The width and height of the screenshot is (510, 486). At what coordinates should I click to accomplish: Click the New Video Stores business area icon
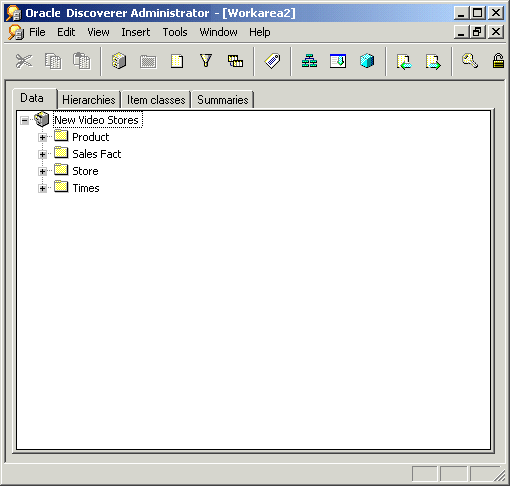(x=42, y=119)
